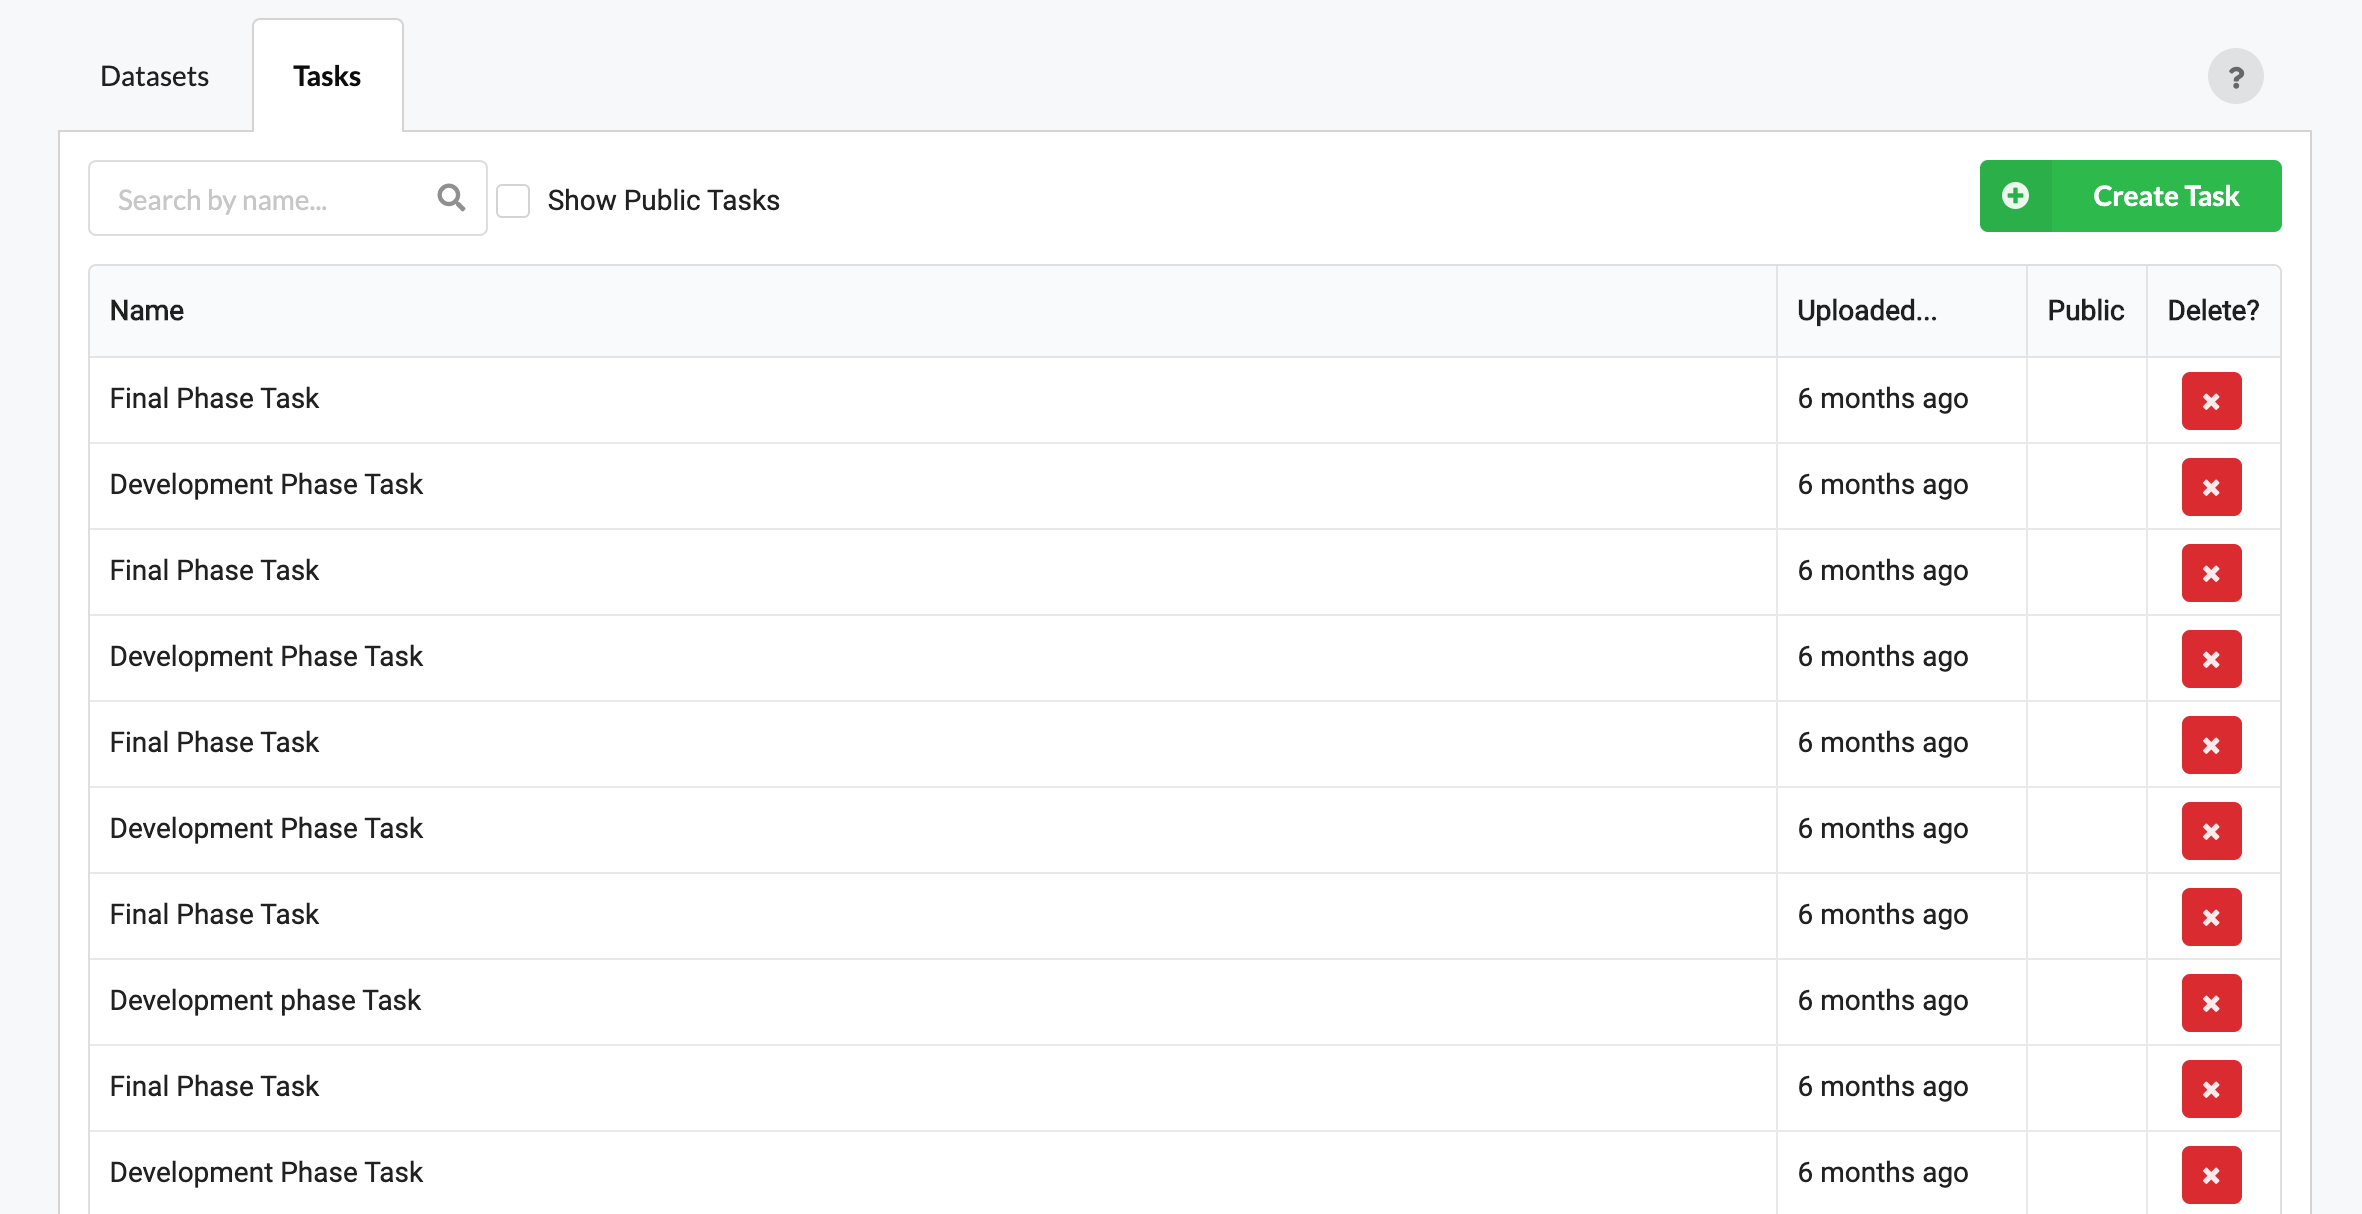Delete the topmost Development Phase Task
Viewport: 2362px width, 1214px height.
2211,485
